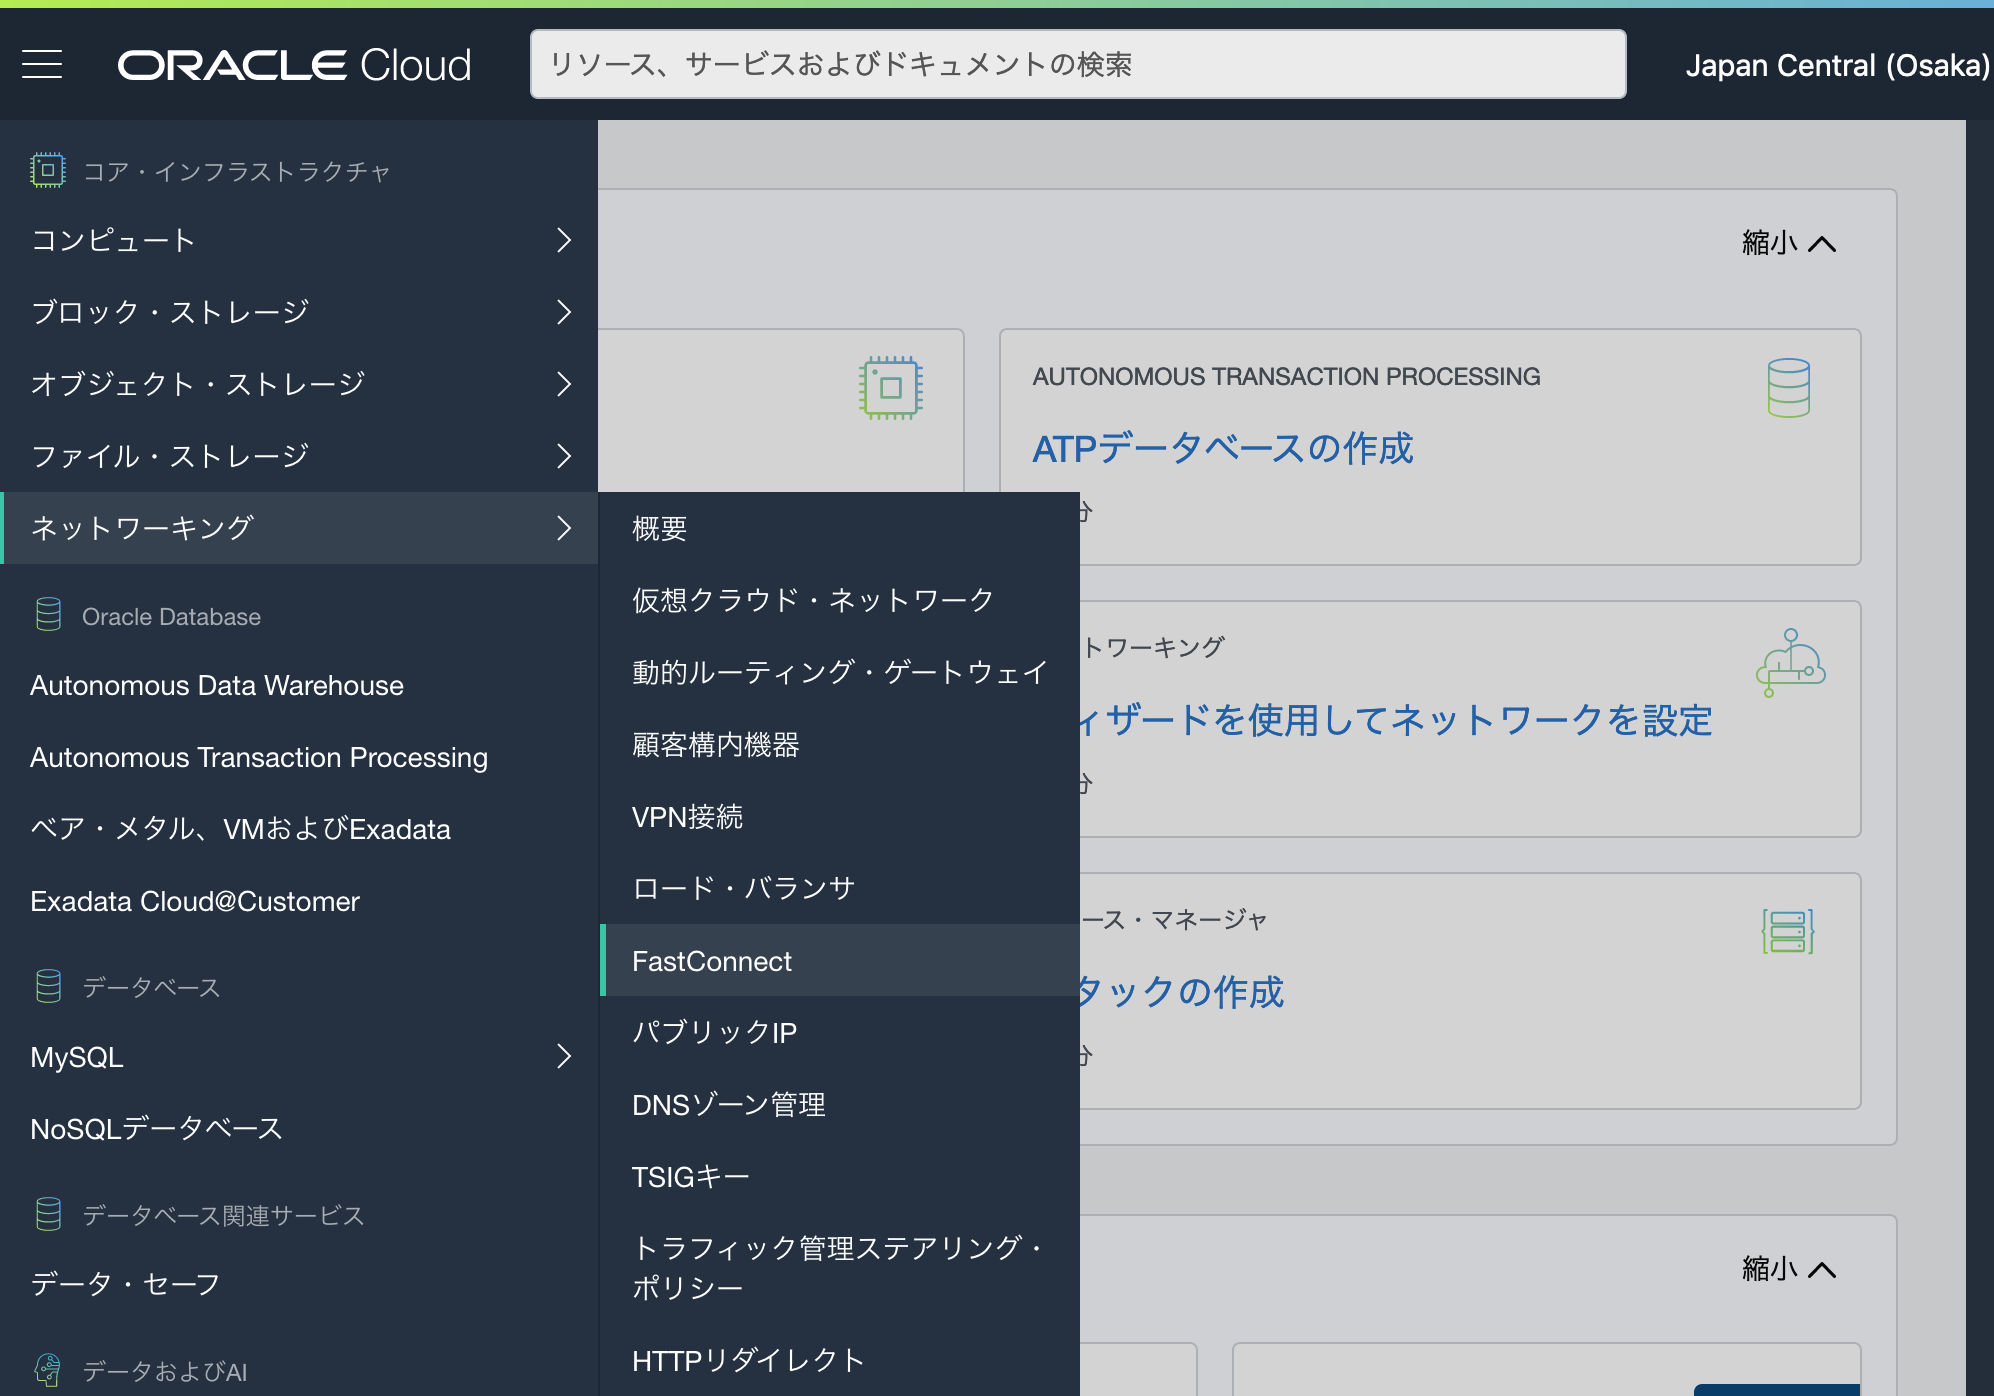Click the コア・インフラストラクチャ heading
Image resolution: width=1994 pixels, height=1396 pixels.
pos(236,171)
